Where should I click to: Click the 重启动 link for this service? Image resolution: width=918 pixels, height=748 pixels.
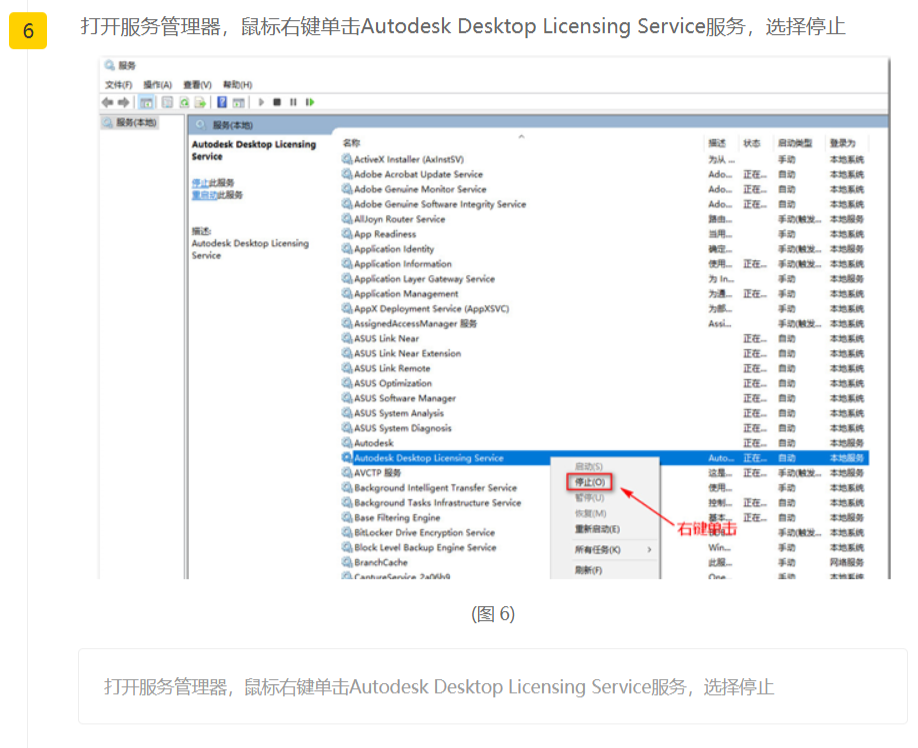click(x=204, y=195)
